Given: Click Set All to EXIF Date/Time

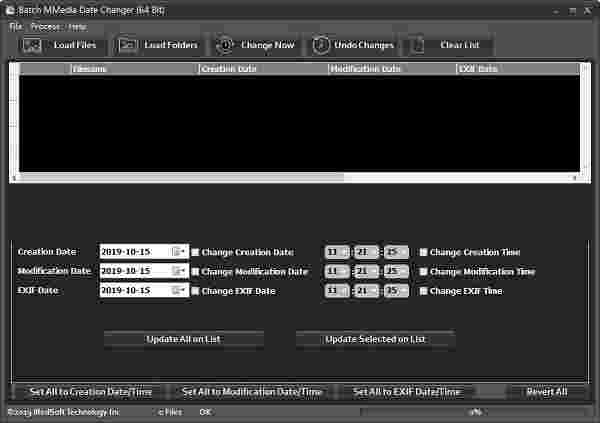Looking at the screenshot, I should (x=406, y=392).
